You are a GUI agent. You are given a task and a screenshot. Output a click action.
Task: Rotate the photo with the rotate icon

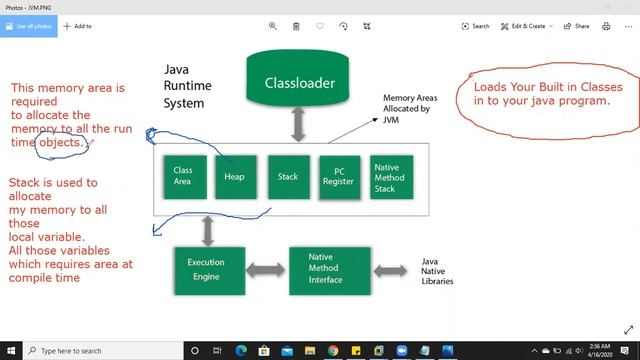coord(343,26)
